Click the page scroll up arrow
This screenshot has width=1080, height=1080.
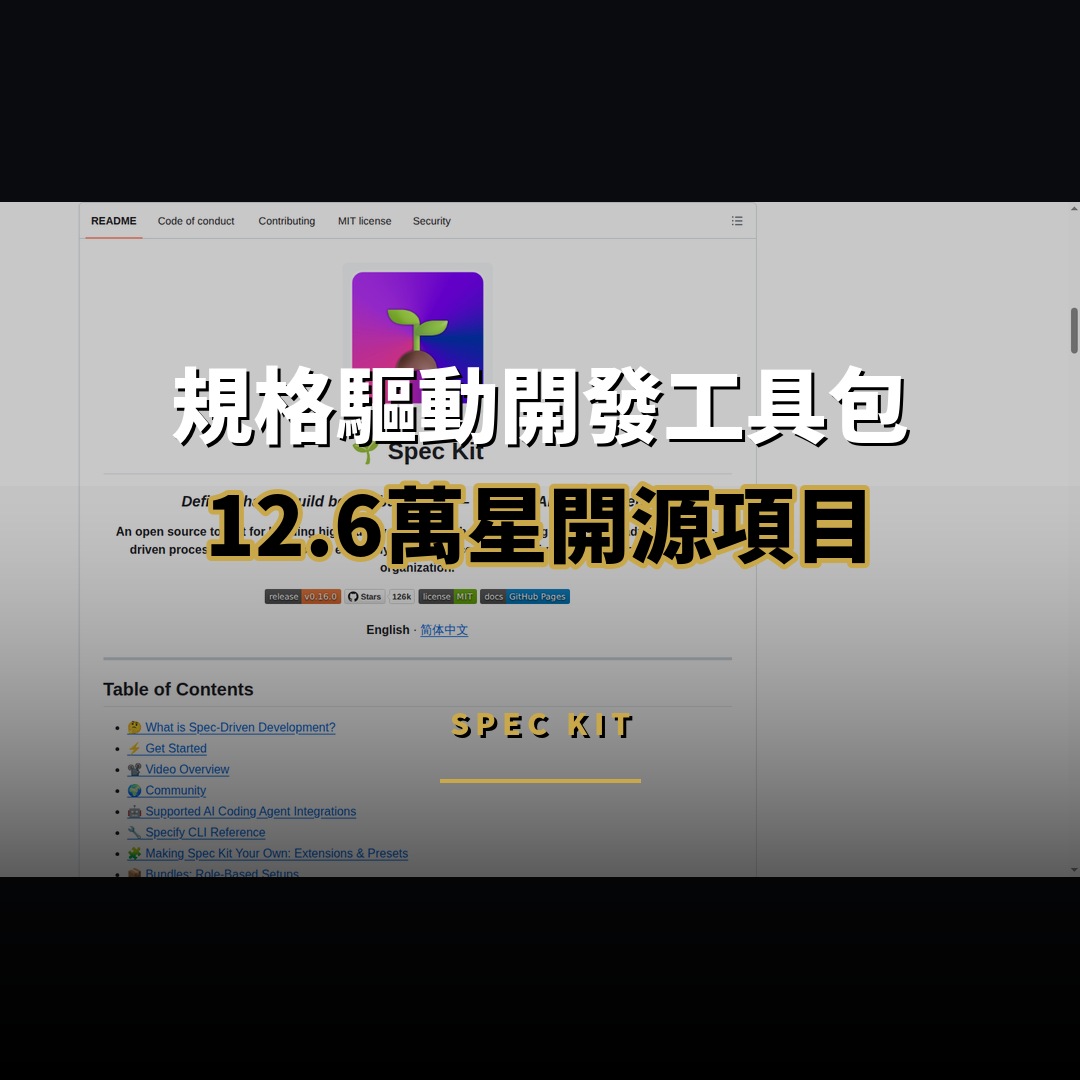(1074, 208)
